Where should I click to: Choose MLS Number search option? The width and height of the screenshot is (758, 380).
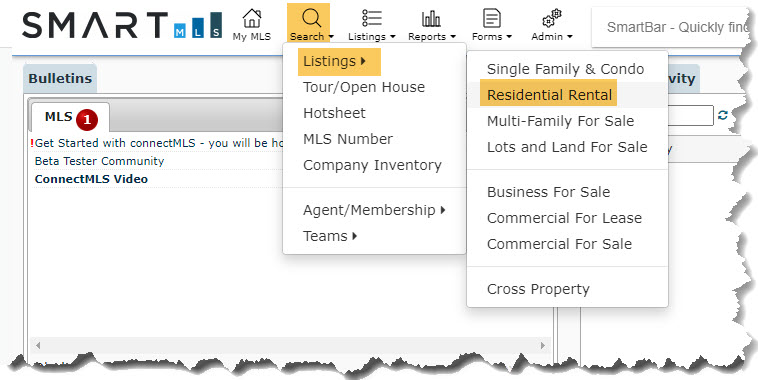[348, 139]
